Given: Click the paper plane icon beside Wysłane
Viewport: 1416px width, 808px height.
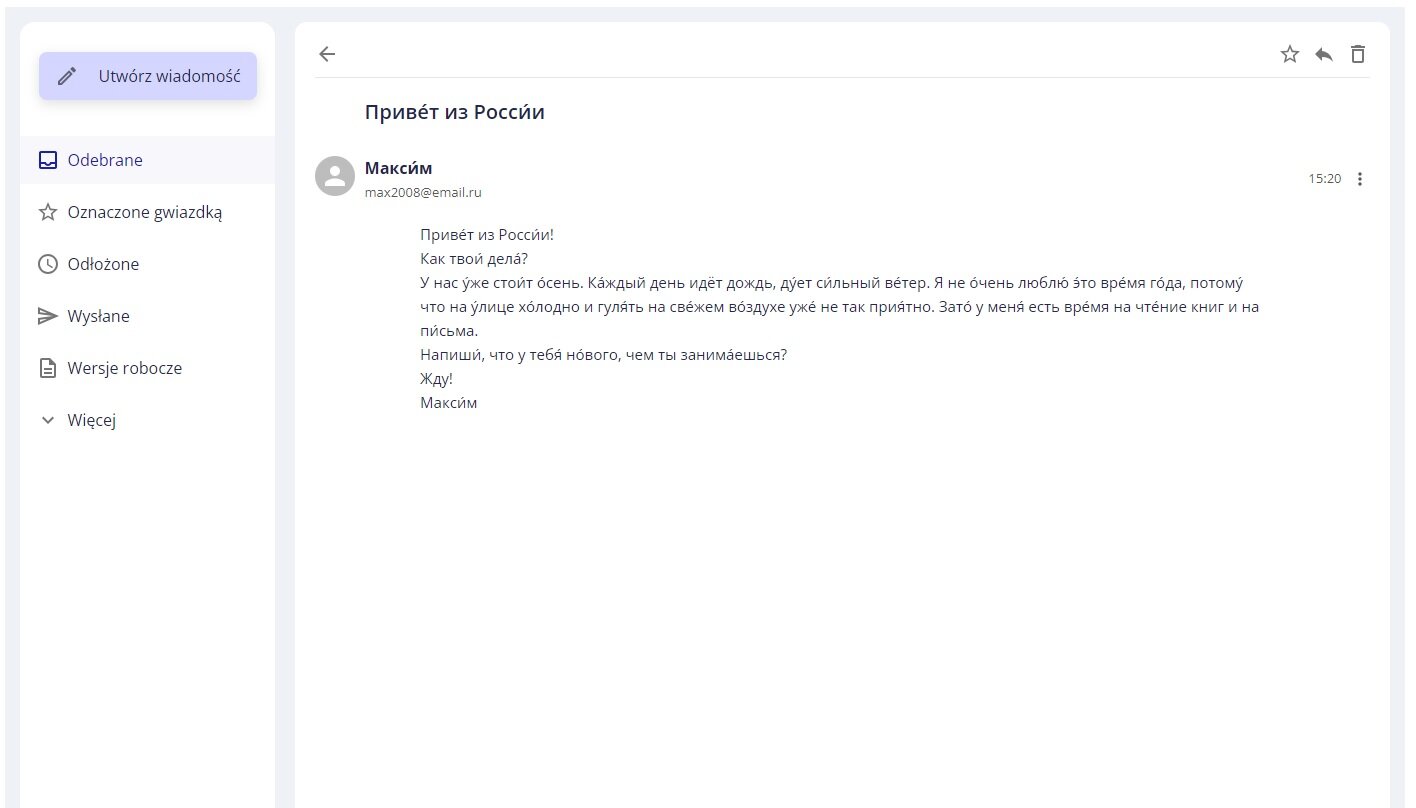Looking at the screenshot, I should click(x=48, y=316).
